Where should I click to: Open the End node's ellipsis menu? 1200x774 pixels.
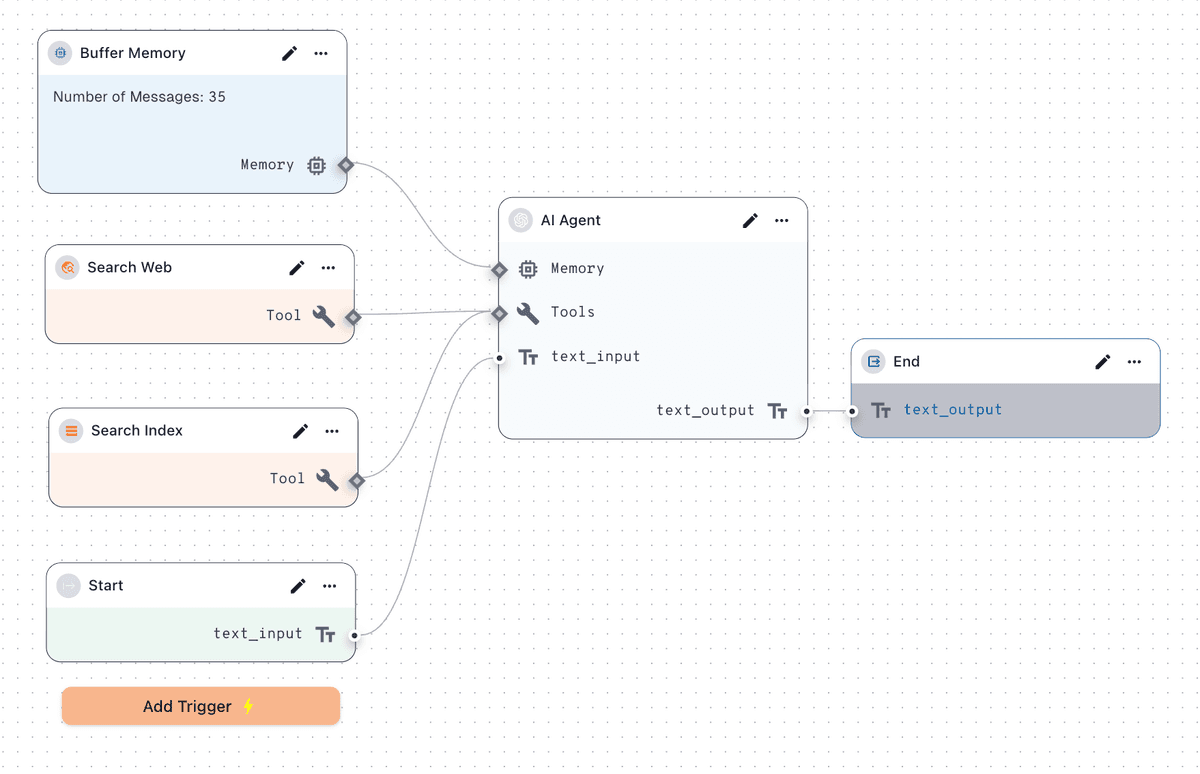(1135, 362)
